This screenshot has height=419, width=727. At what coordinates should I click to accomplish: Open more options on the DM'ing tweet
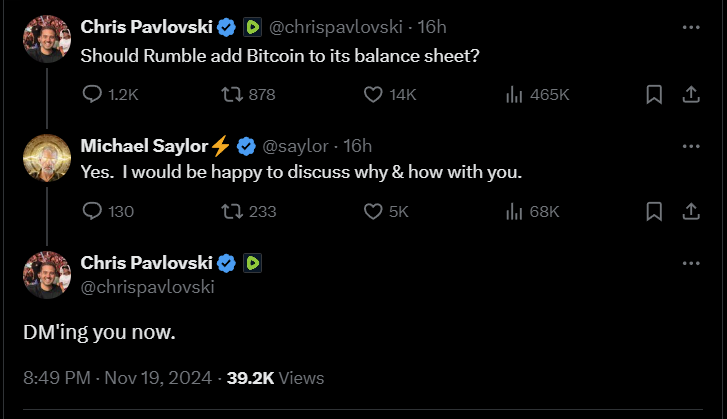(x=690, y=263)
